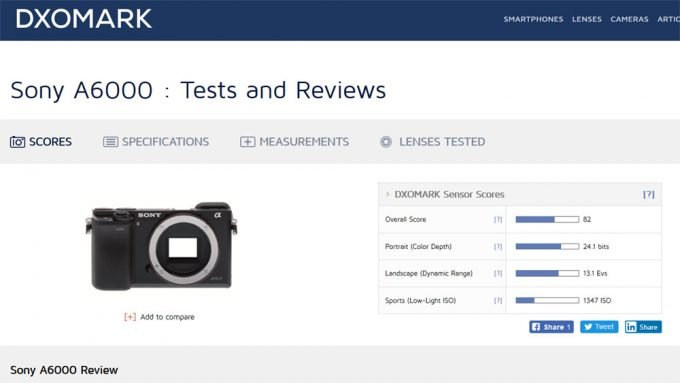Viewport: 680px width, 383px height.
Task: Share the page via Facebook Share button
Action: tap(551, 327)
